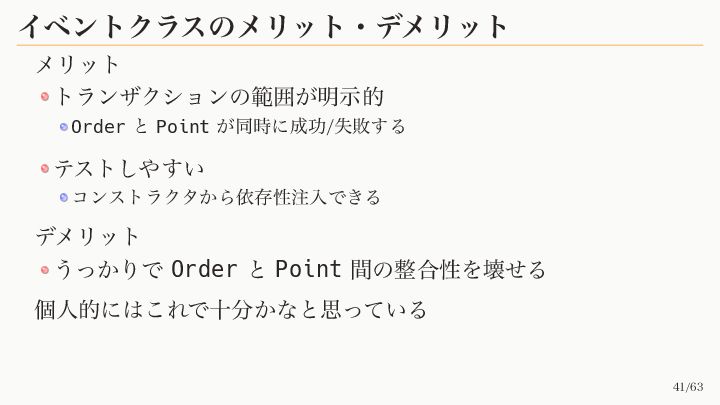Click the text コンストラクタから依存性注入できる
This screenshot has height=405, width=720.
[226, 197]
